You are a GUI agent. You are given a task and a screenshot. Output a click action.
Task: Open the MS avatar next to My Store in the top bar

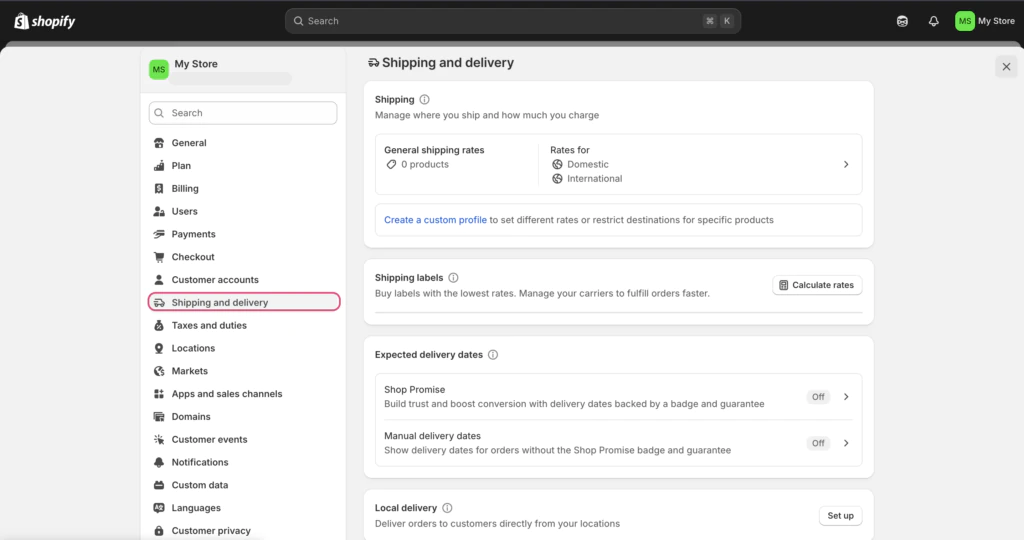(x=964, y=21)
